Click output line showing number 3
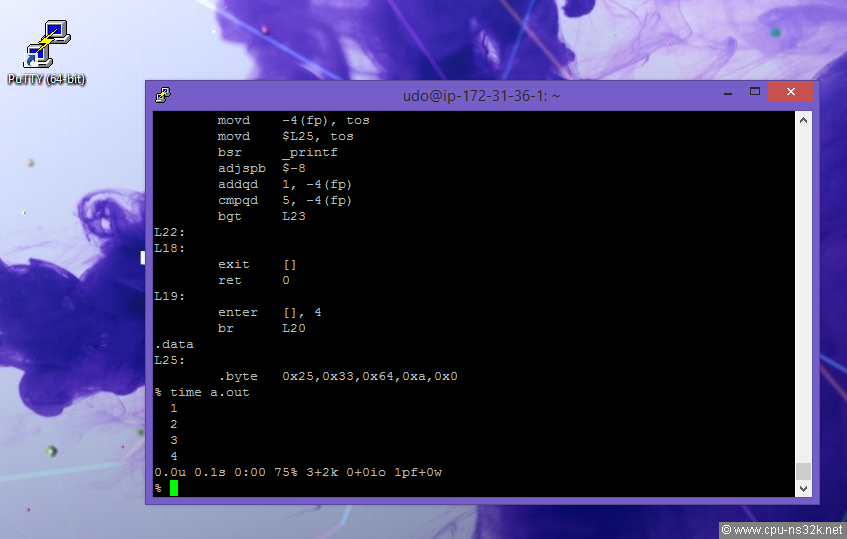Viewport: 847px width, 539px height. [174, 440]
